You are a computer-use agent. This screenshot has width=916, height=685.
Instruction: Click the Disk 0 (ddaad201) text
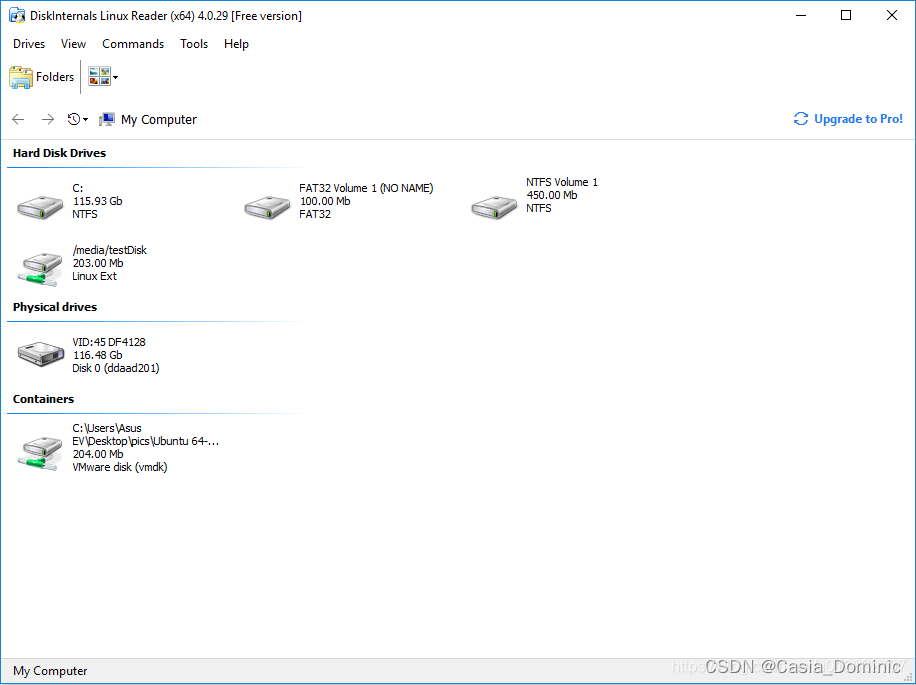116,368
